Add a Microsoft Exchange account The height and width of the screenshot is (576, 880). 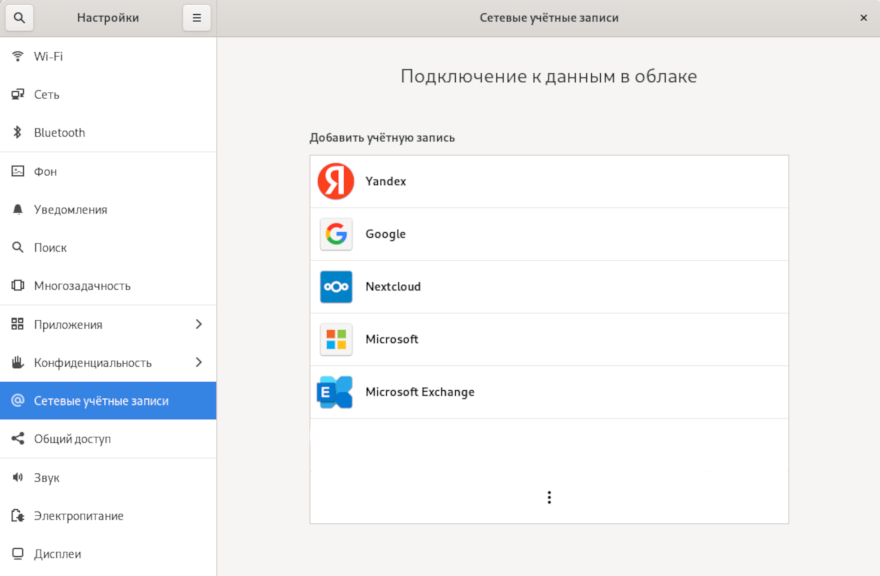pyautogui.click(x=420, y=392)
